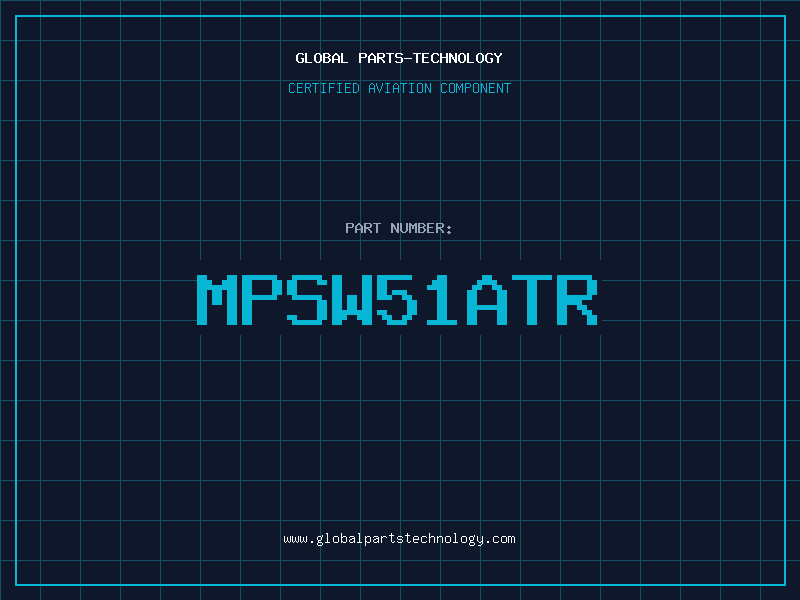Click the GLOBAL PARTS-TECHNOLOGY heading
The image size is (800, 600).
[x=399, y=58]
